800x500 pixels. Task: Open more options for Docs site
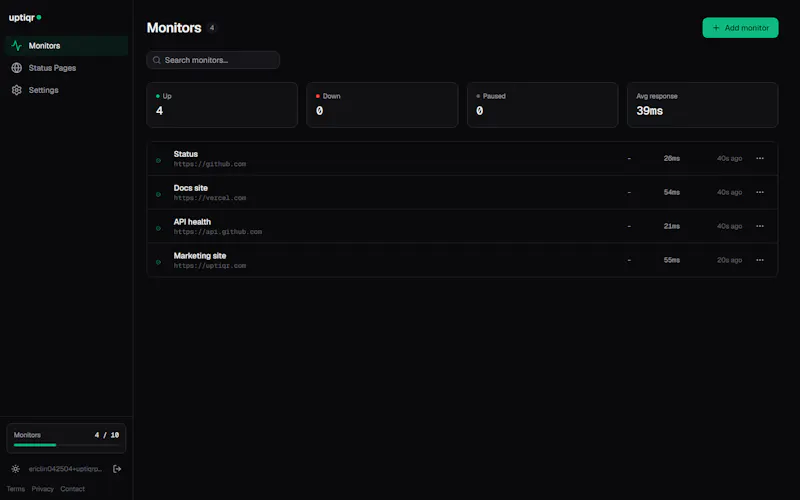pos(760,192)
